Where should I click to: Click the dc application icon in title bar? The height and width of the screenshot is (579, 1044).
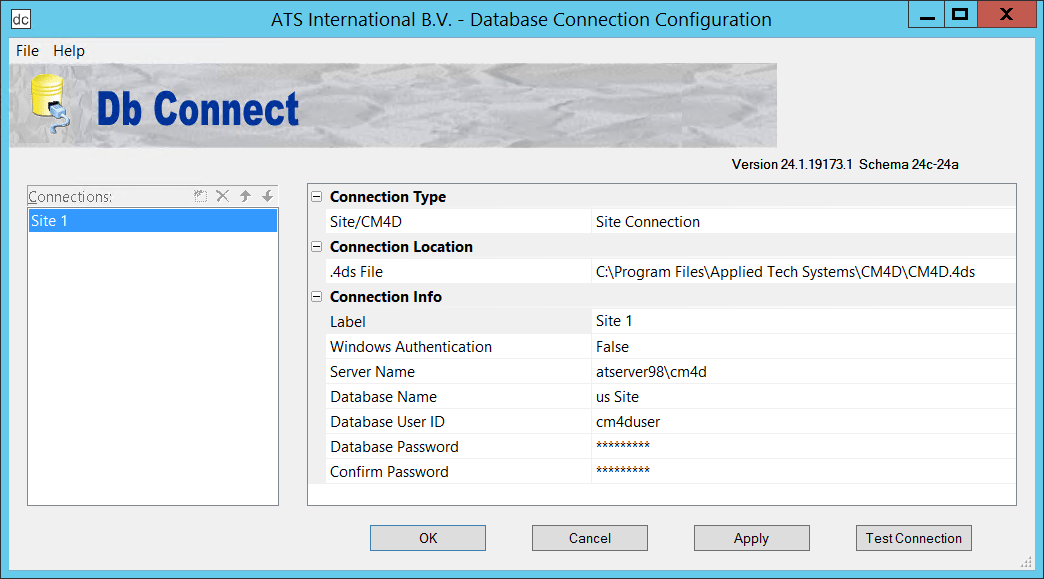[x=21, y=19]
